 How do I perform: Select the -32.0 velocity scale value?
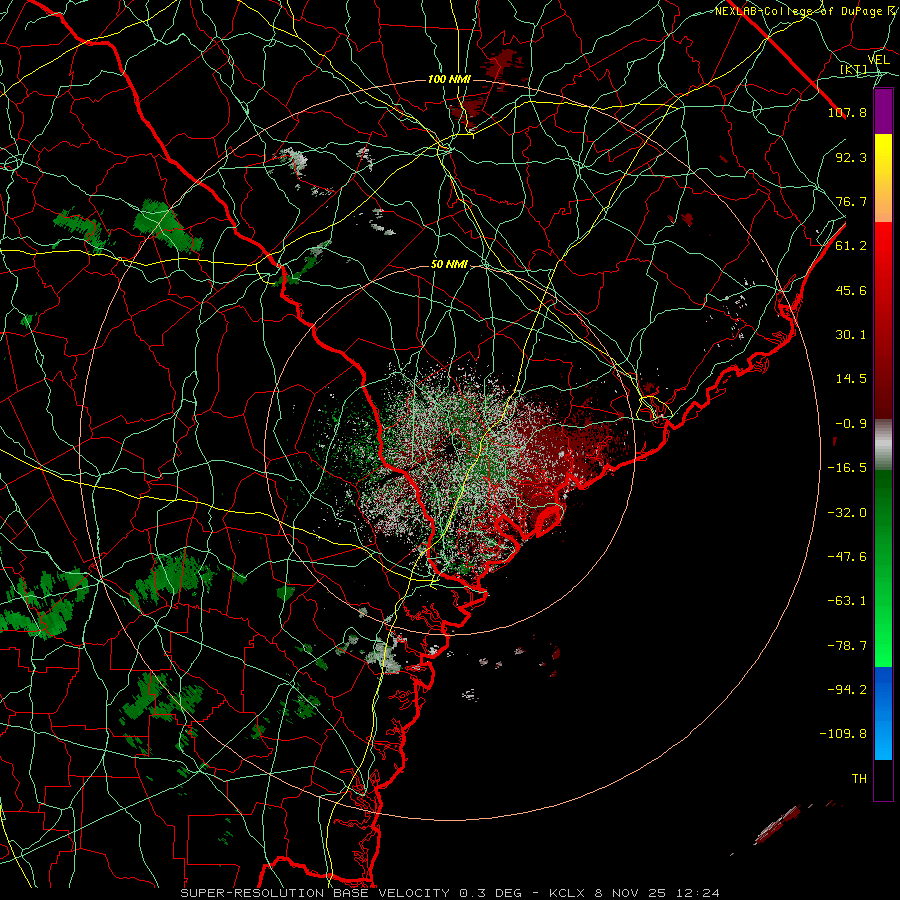pos(847,513)
